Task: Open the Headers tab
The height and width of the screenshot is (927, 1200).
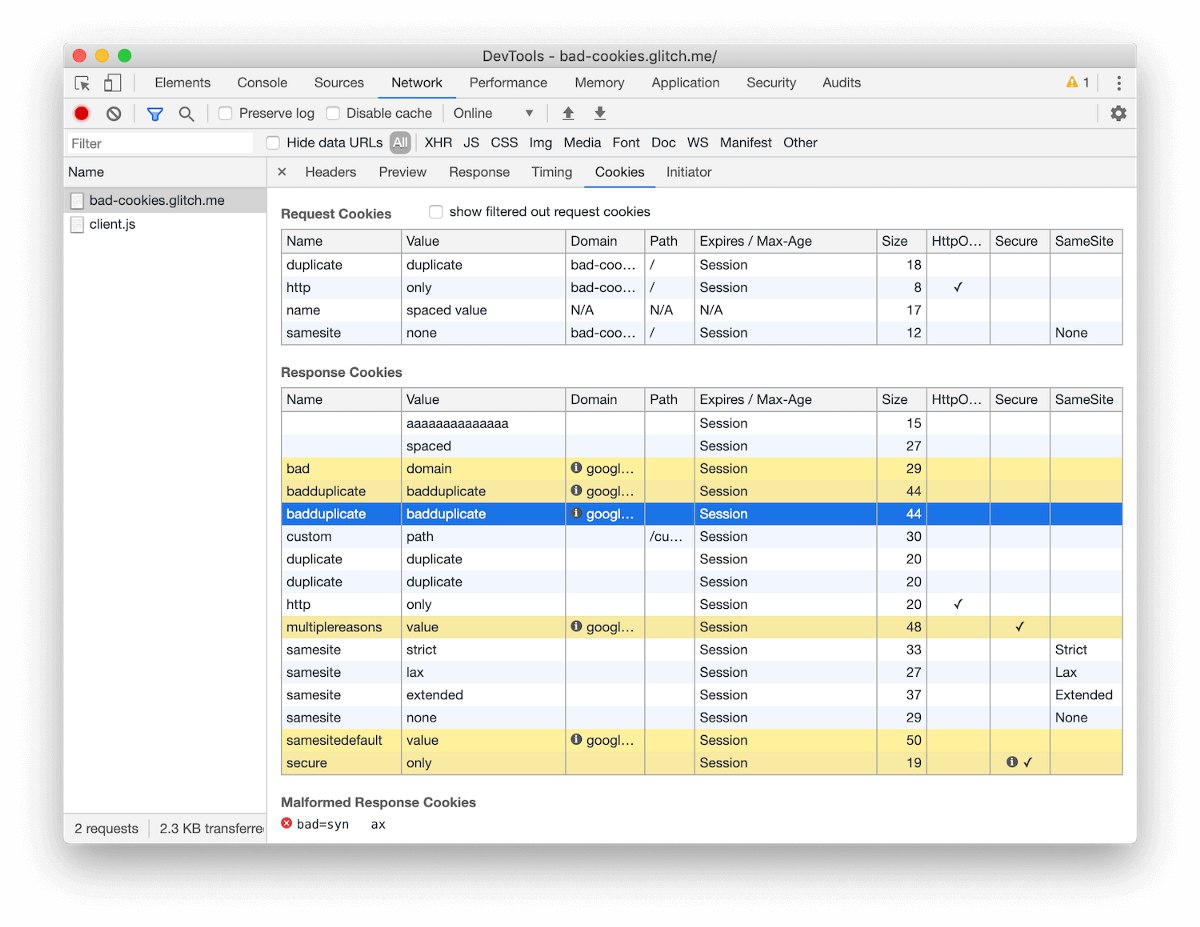Action: [x=330, y=172]
